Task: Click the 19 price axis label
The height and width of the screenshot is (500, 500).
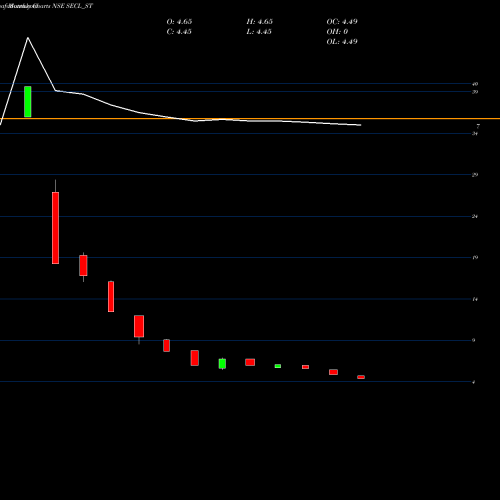Action: pos(475,257)
